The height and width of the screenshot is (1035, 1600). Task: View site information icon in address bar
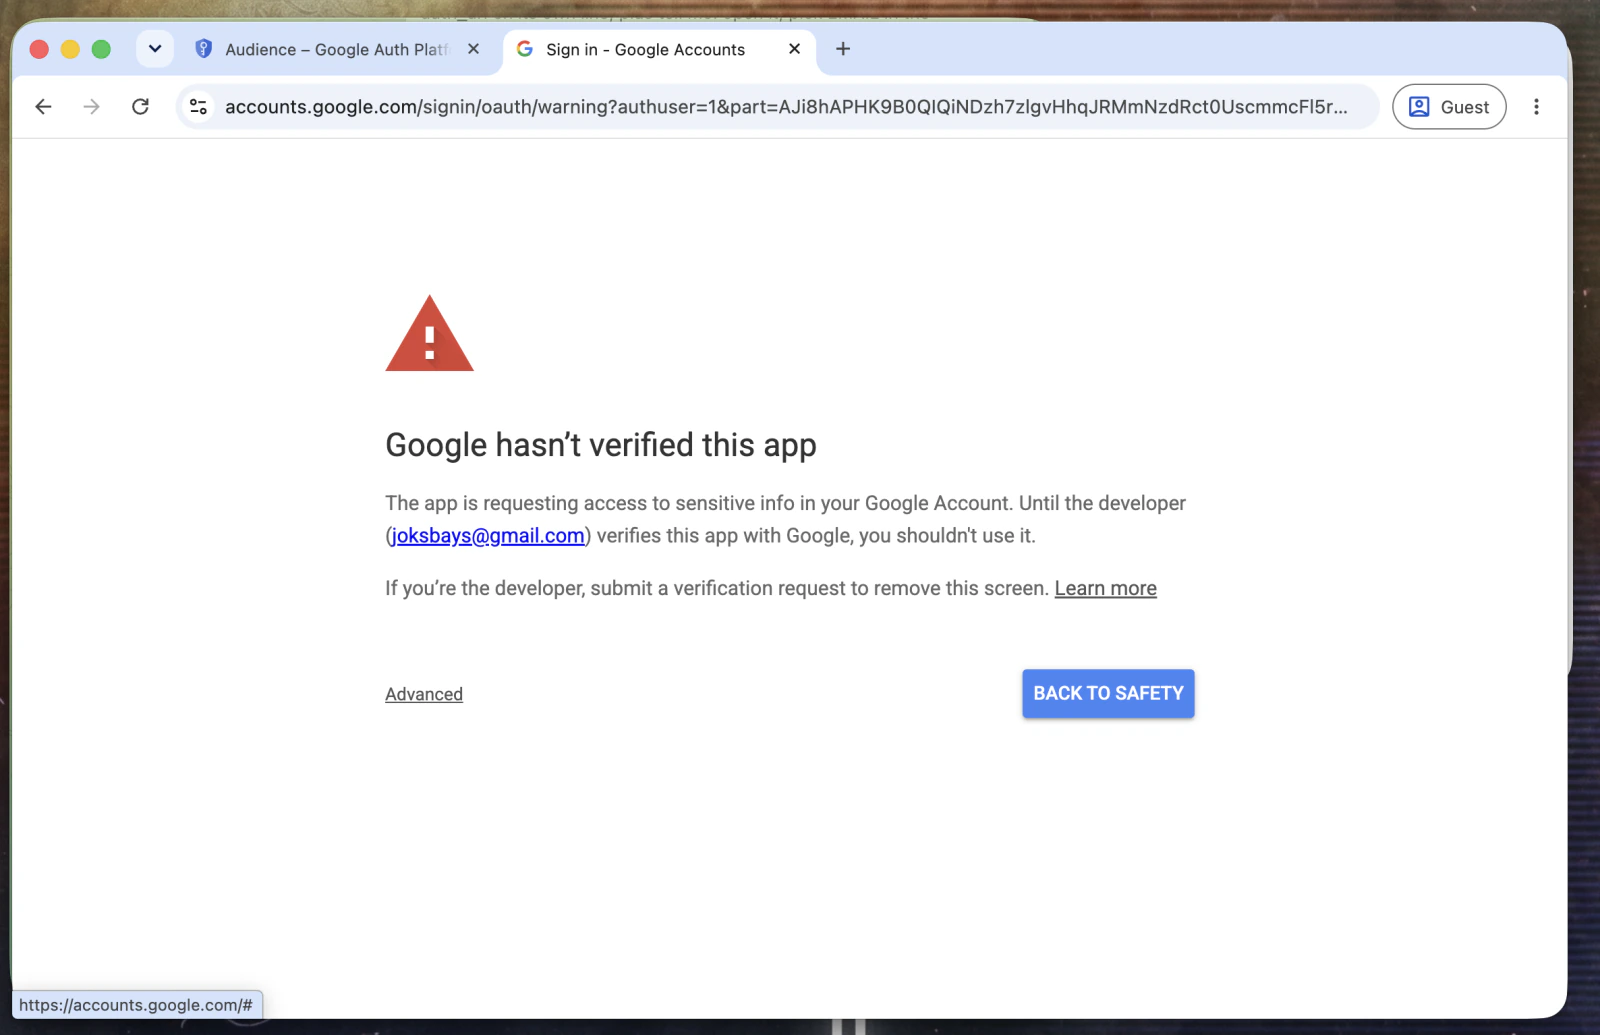(x=199, y=107)
